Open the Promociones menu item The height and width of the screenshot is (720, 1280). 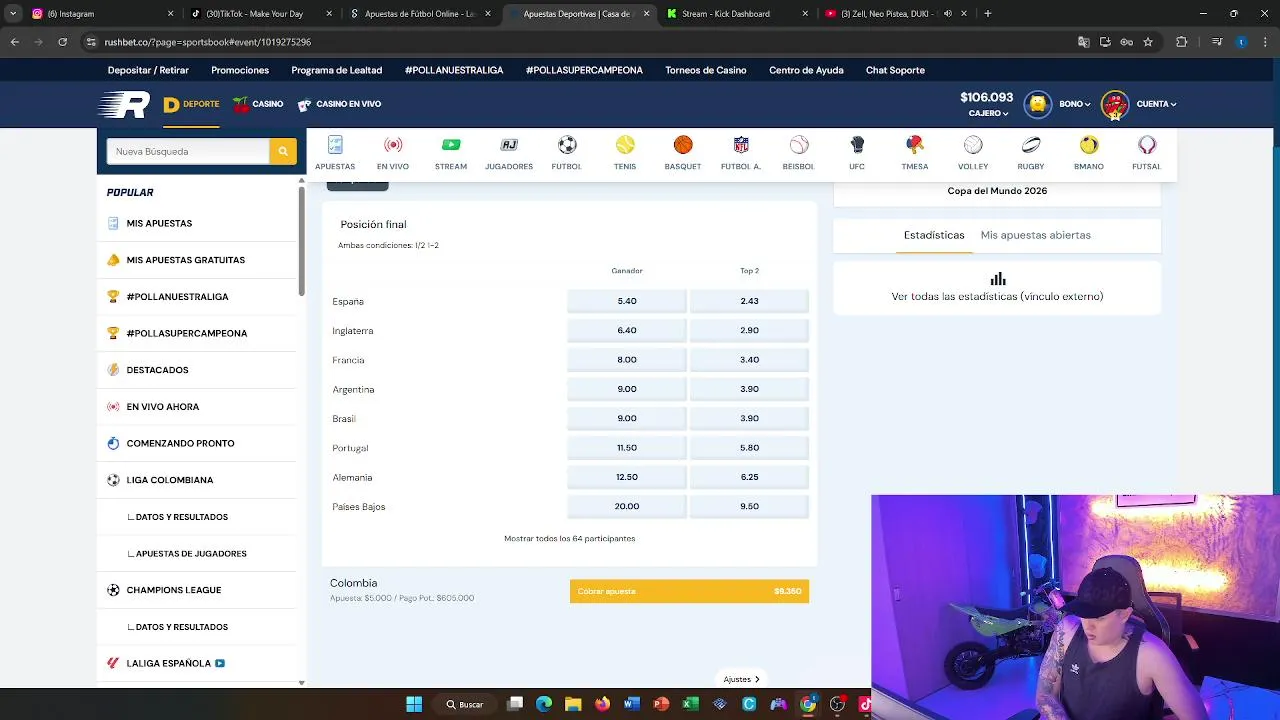240,70
